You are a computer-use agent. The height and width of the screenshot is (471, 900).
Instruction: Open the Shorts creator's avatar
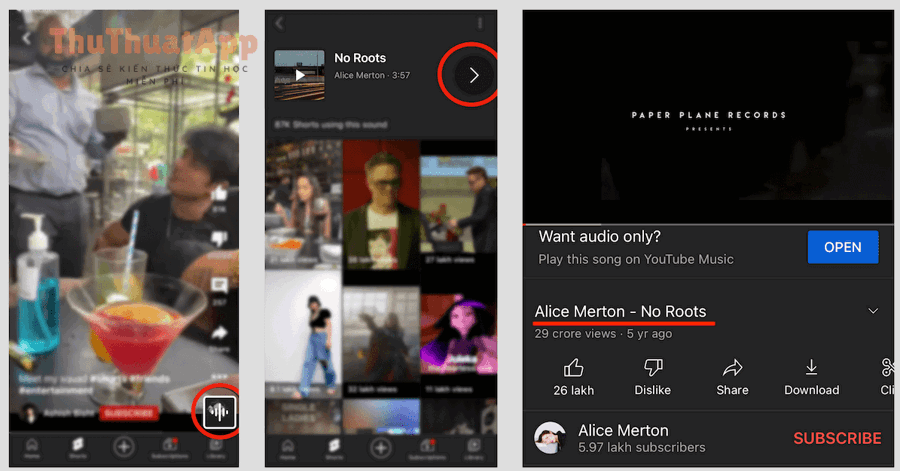pos(29,412)
